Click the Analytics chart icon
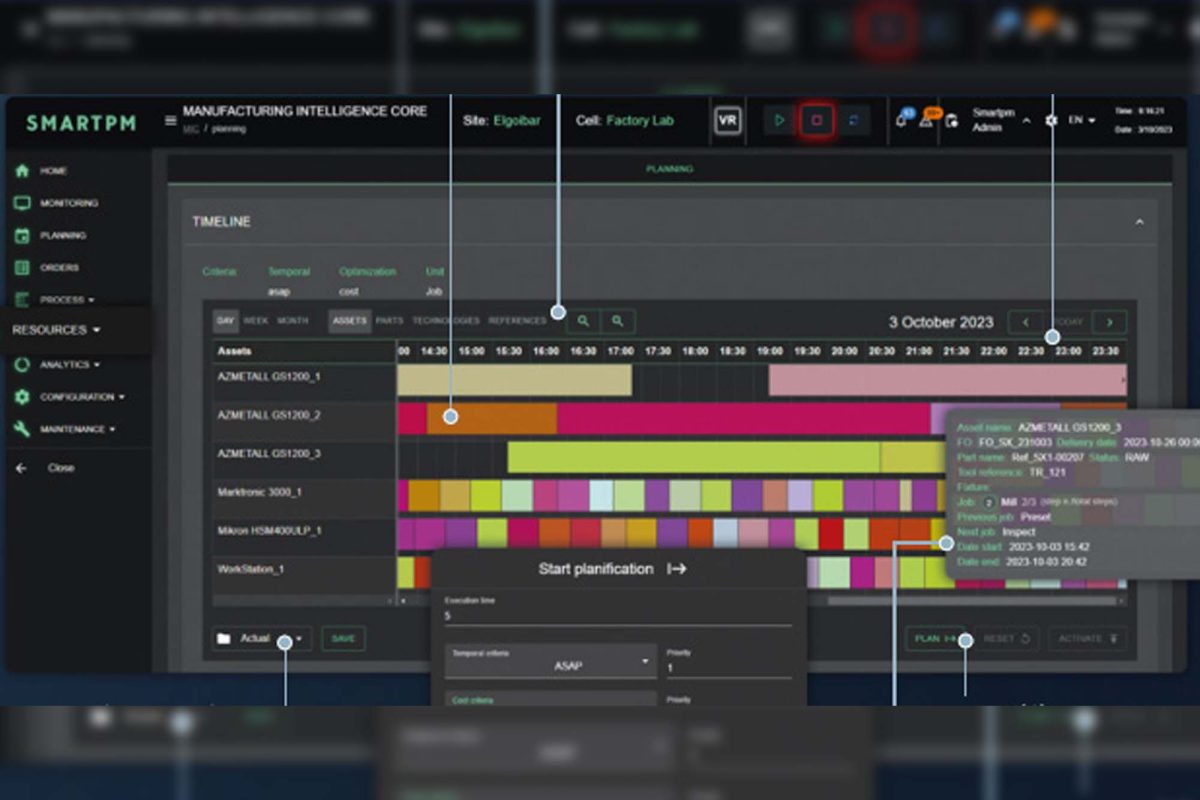This screenshot has width=1200, height=800. [x=22, y=365]
